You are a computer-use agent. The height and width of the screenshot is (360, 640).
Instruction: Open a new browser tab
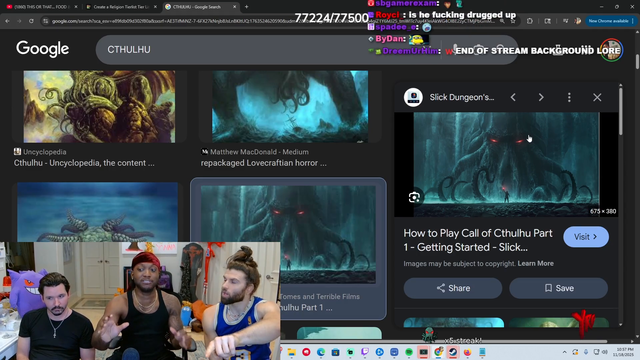[x=247, y=7]
